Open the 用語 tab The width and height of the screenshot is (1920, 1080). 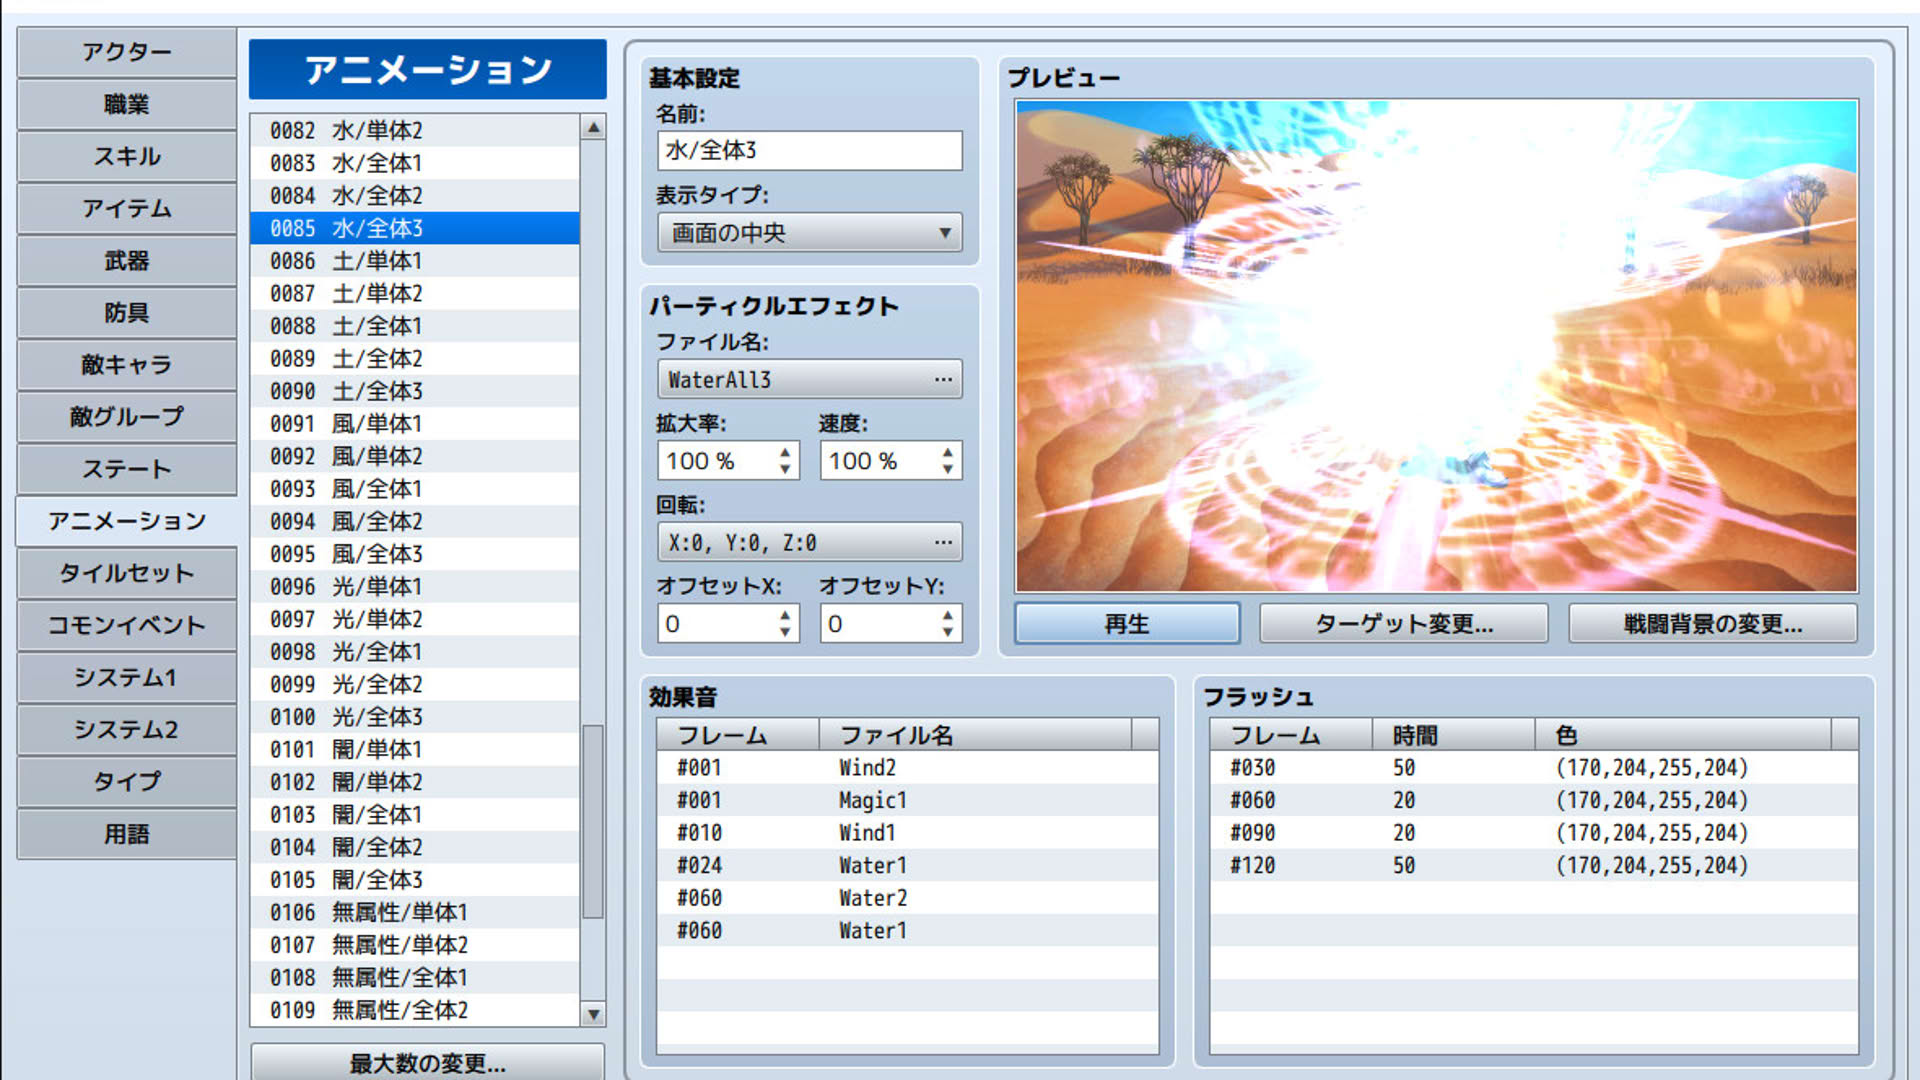point(127,834)
